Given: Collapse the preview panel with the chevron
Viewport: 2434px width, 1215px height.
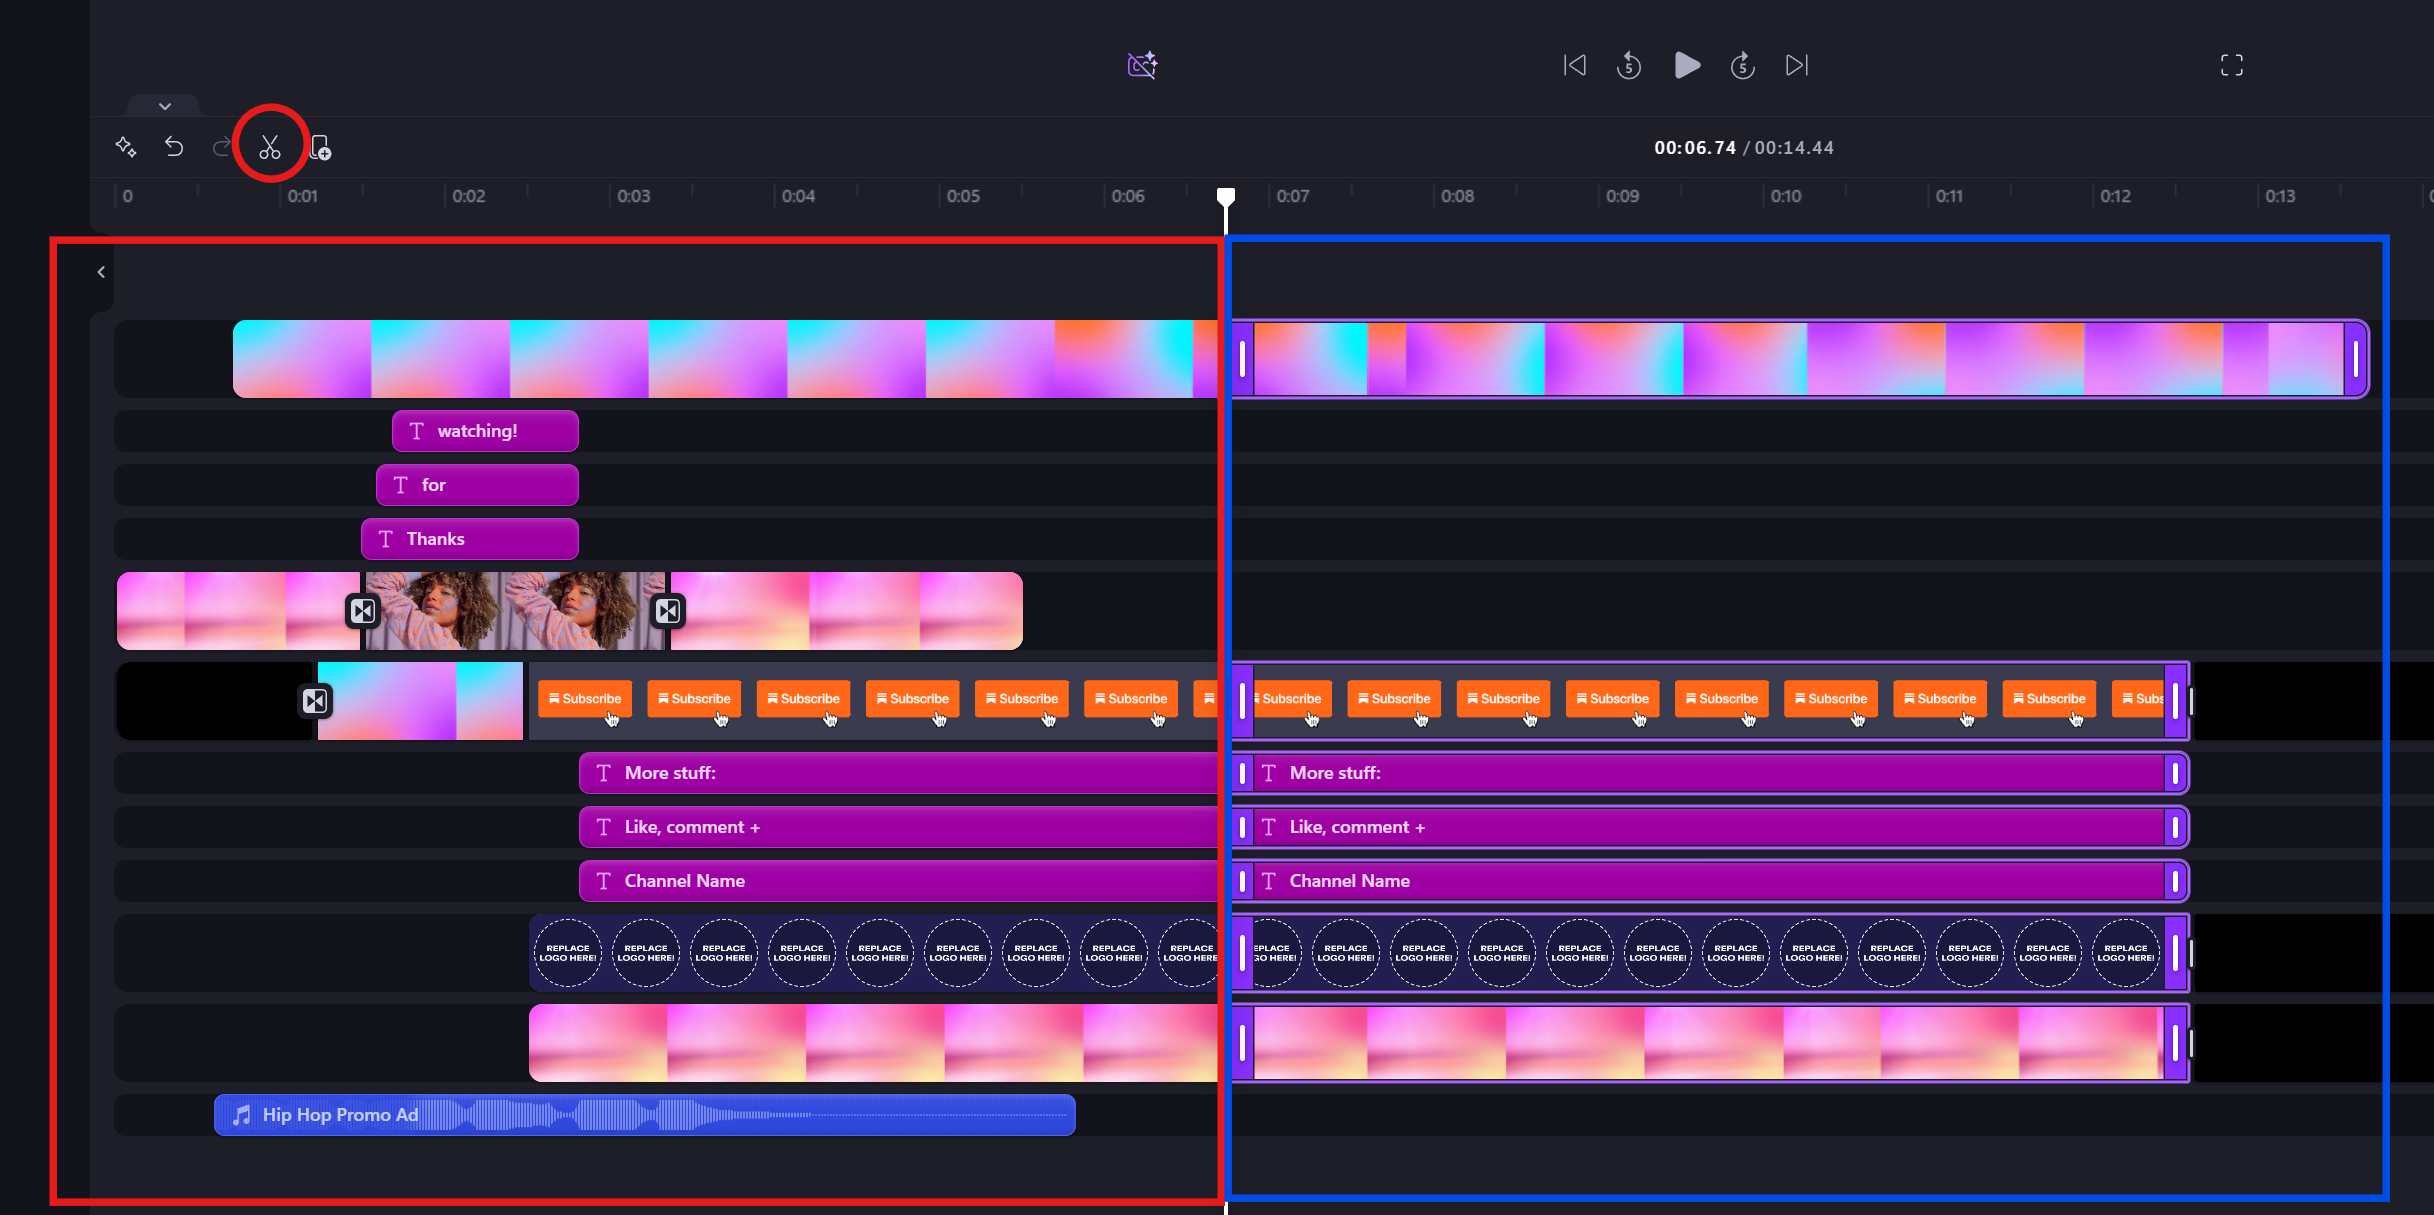Looking at the screenshot, I should pos(165,105).
